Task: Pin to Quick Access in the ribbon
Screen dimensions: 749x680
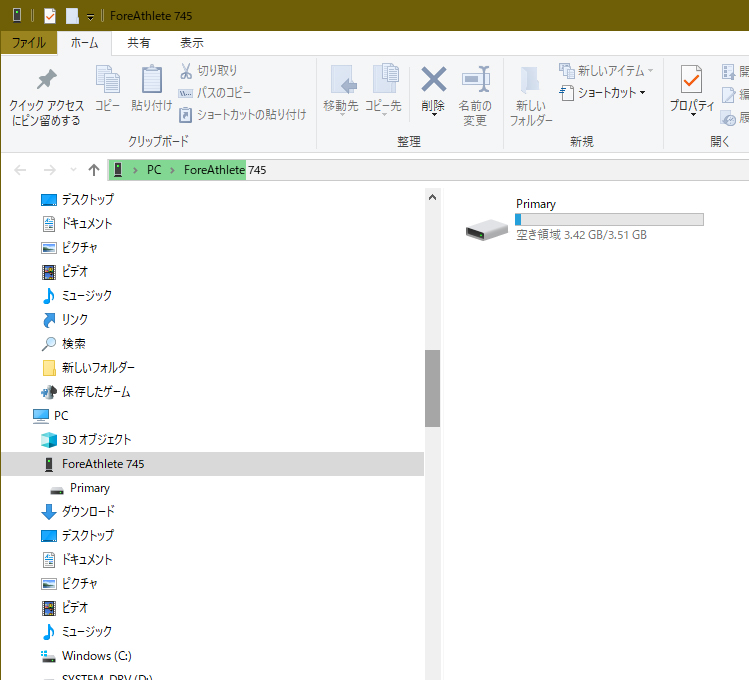Action: tap(46, 98)
